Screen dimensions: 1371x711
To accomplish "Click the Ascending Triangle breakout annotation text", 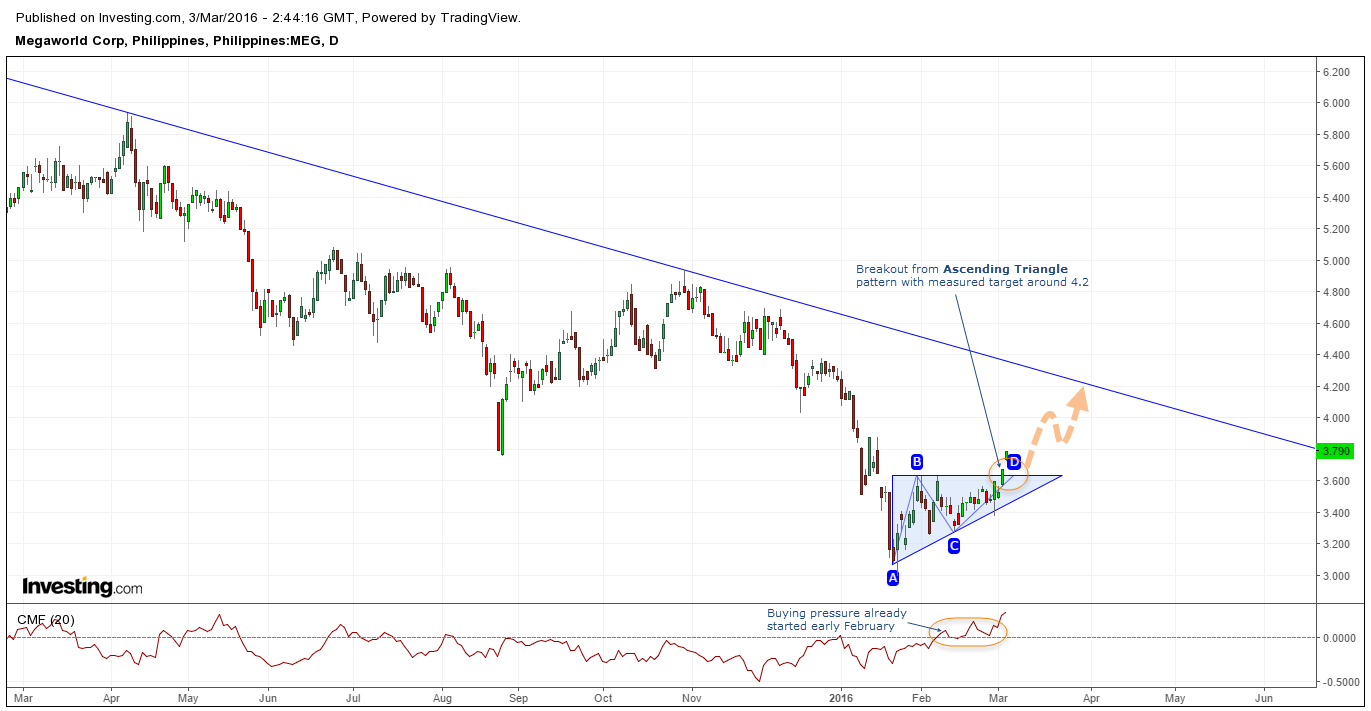I will coord(971,276).
